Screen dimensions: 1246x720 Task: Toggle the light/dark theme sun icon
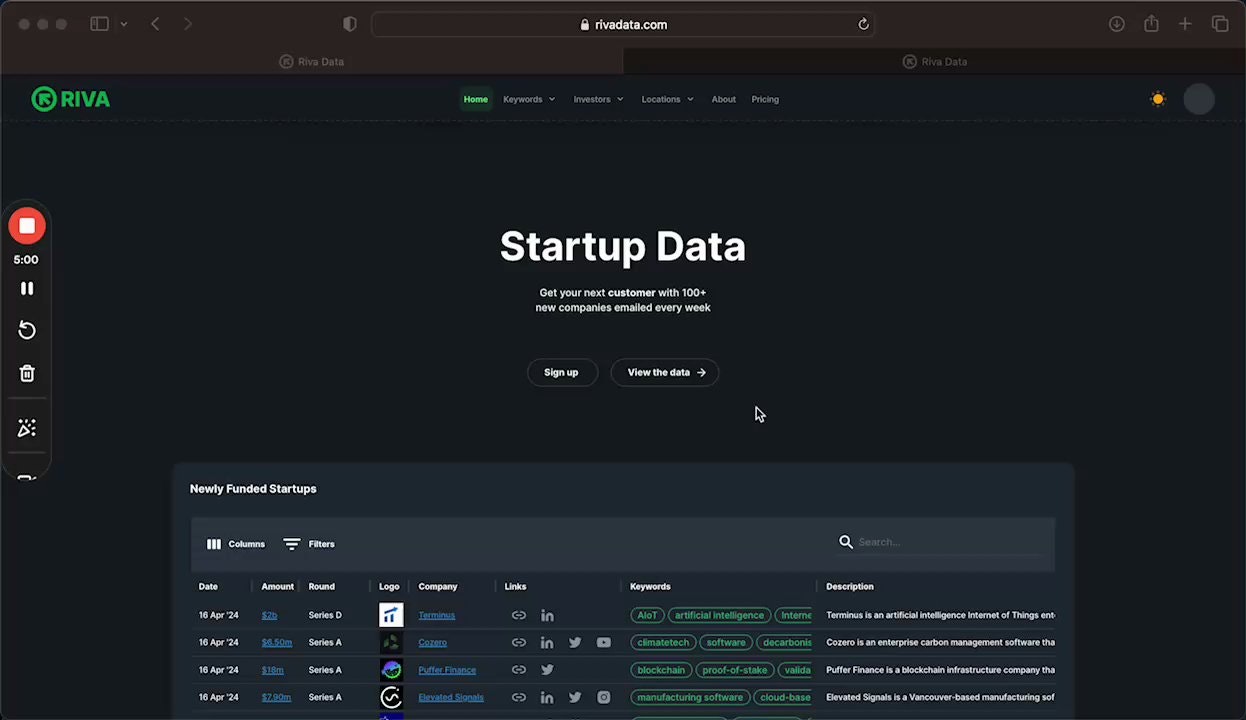1158,99
